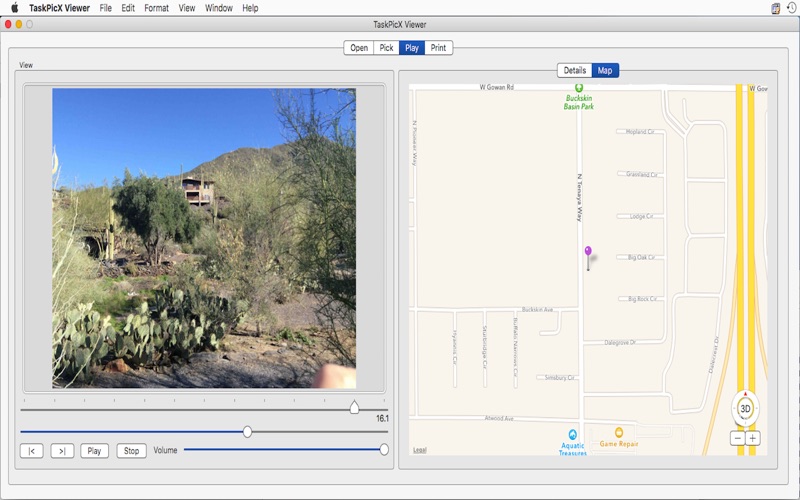800x500 pixels.
Task: Toggle 3D map compass control
Action: click(x=745, y=409)
